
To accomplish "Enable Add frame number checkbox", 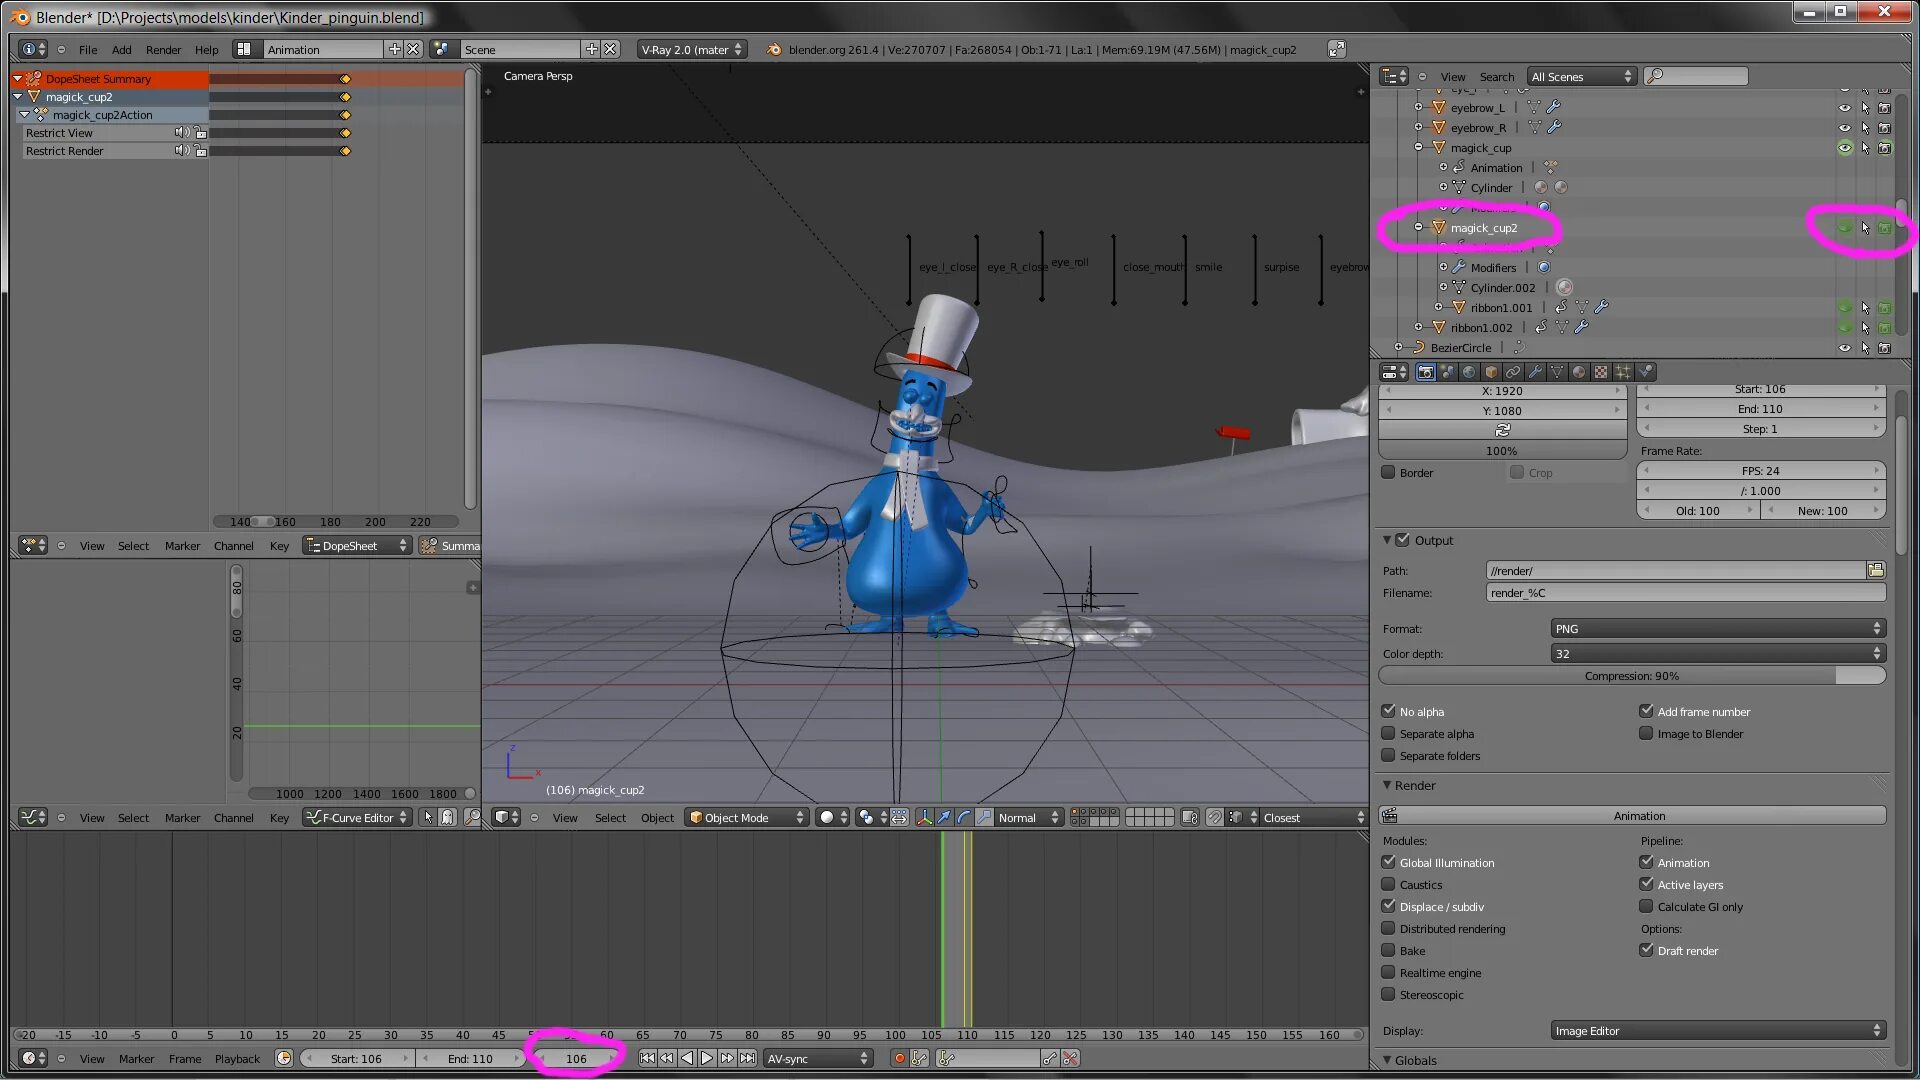I will click(x=1646, y=711).
